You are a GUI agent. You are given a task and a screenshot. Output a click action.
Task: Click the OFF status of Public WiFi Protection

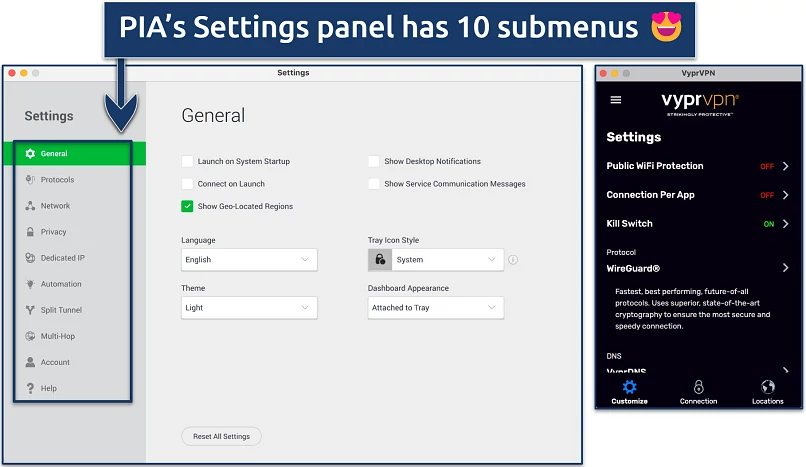(x=767, y=166)
